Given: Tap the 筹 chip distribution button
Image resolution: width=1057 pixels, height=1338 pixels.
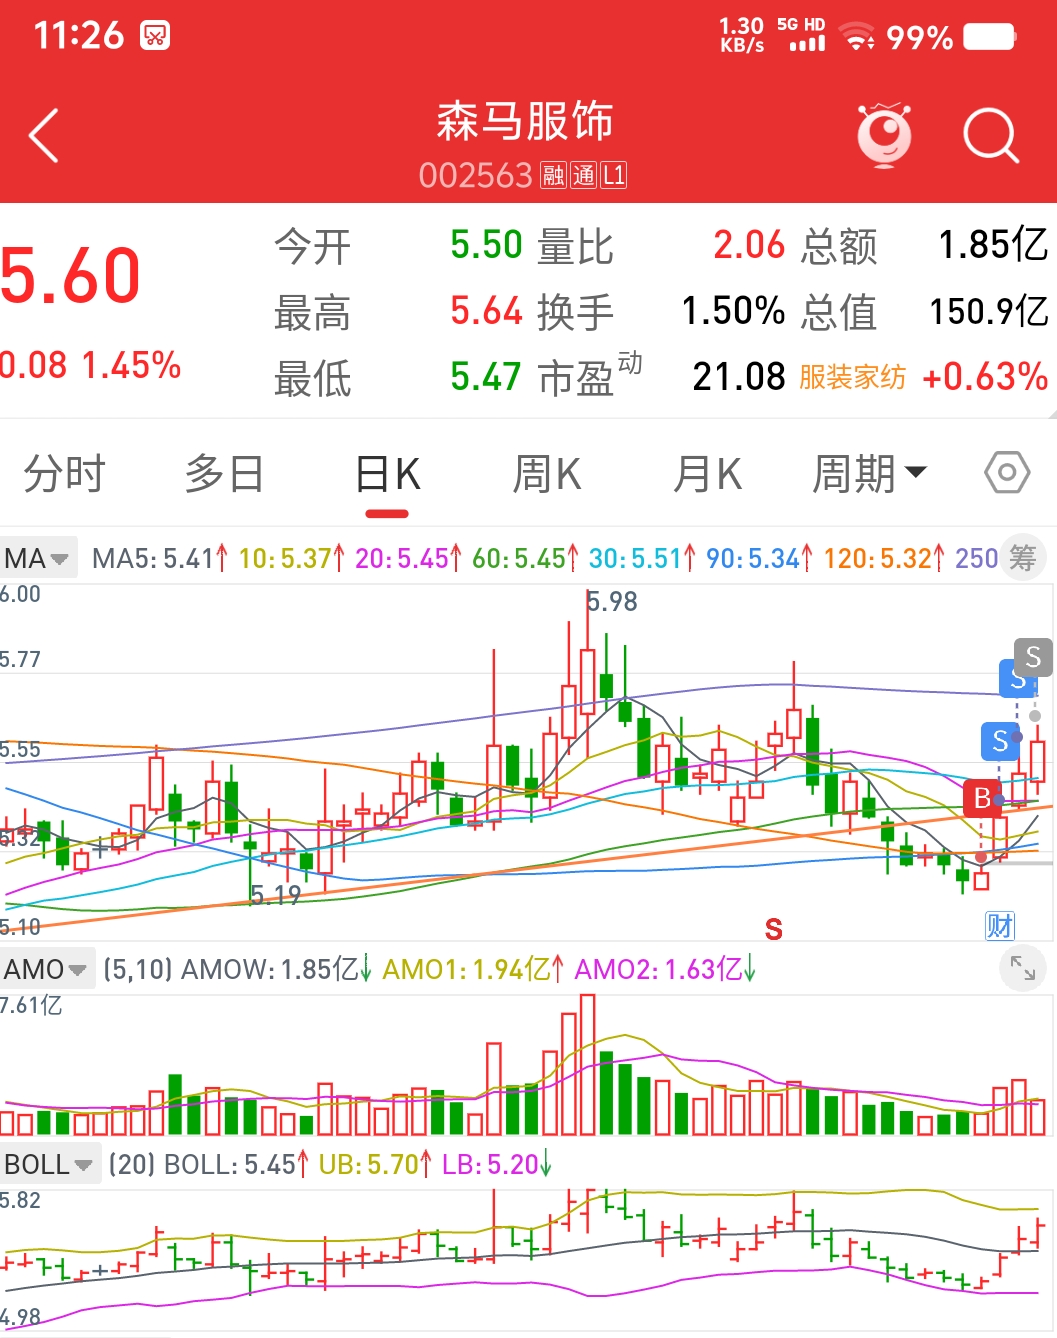Looking at the screenshot, I should tap(1022, 558).
